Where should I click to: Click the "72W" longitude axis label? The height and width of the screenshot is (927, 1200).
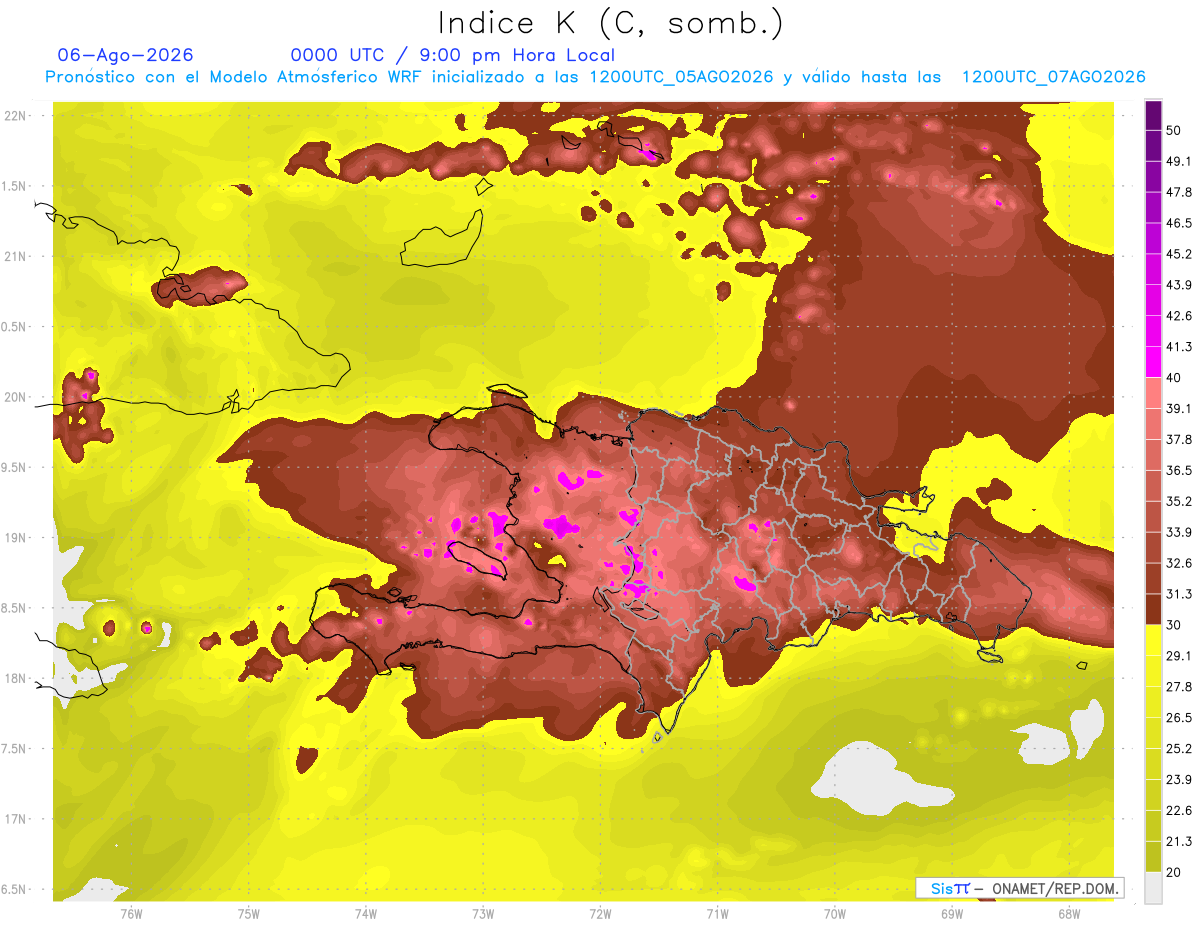600,913
